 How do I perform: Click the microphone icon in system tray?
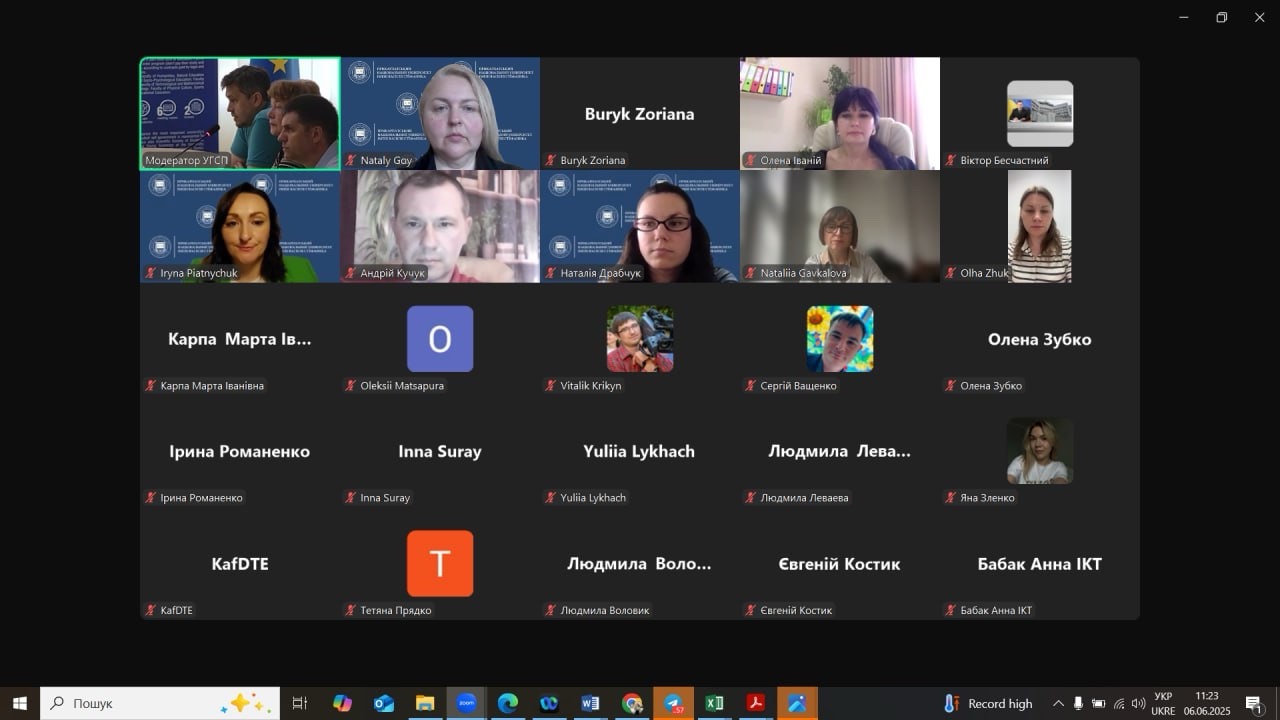[x=1078, y=703]
